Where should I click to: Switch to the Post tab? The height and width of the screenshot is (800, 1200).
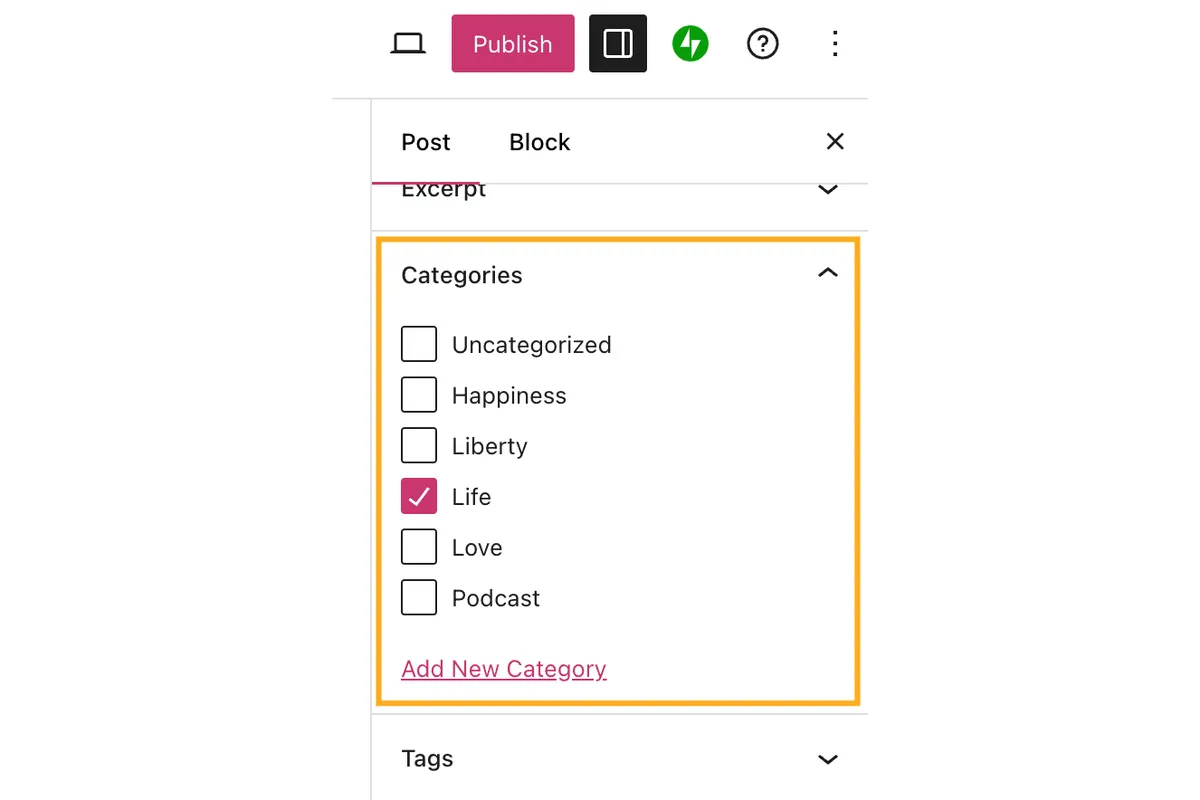pos(426,142)
